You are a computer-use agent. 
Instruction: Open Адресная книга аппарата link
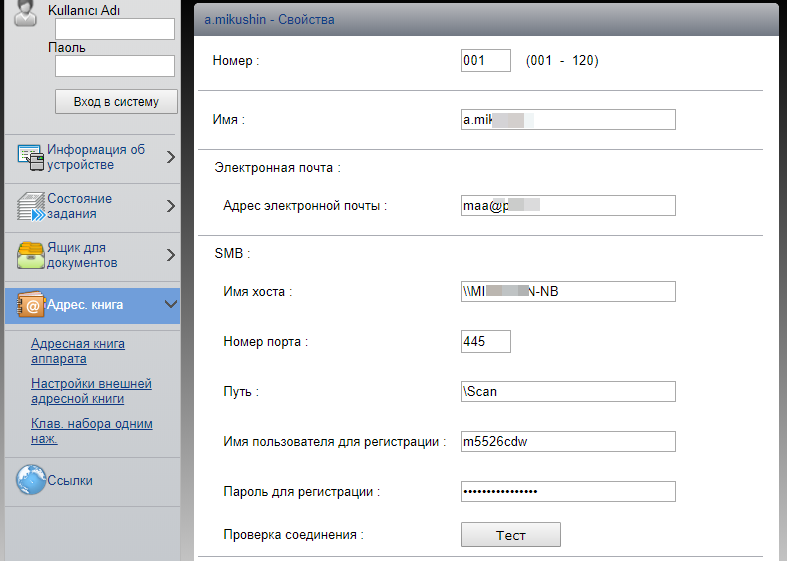(x=78, y=351)
